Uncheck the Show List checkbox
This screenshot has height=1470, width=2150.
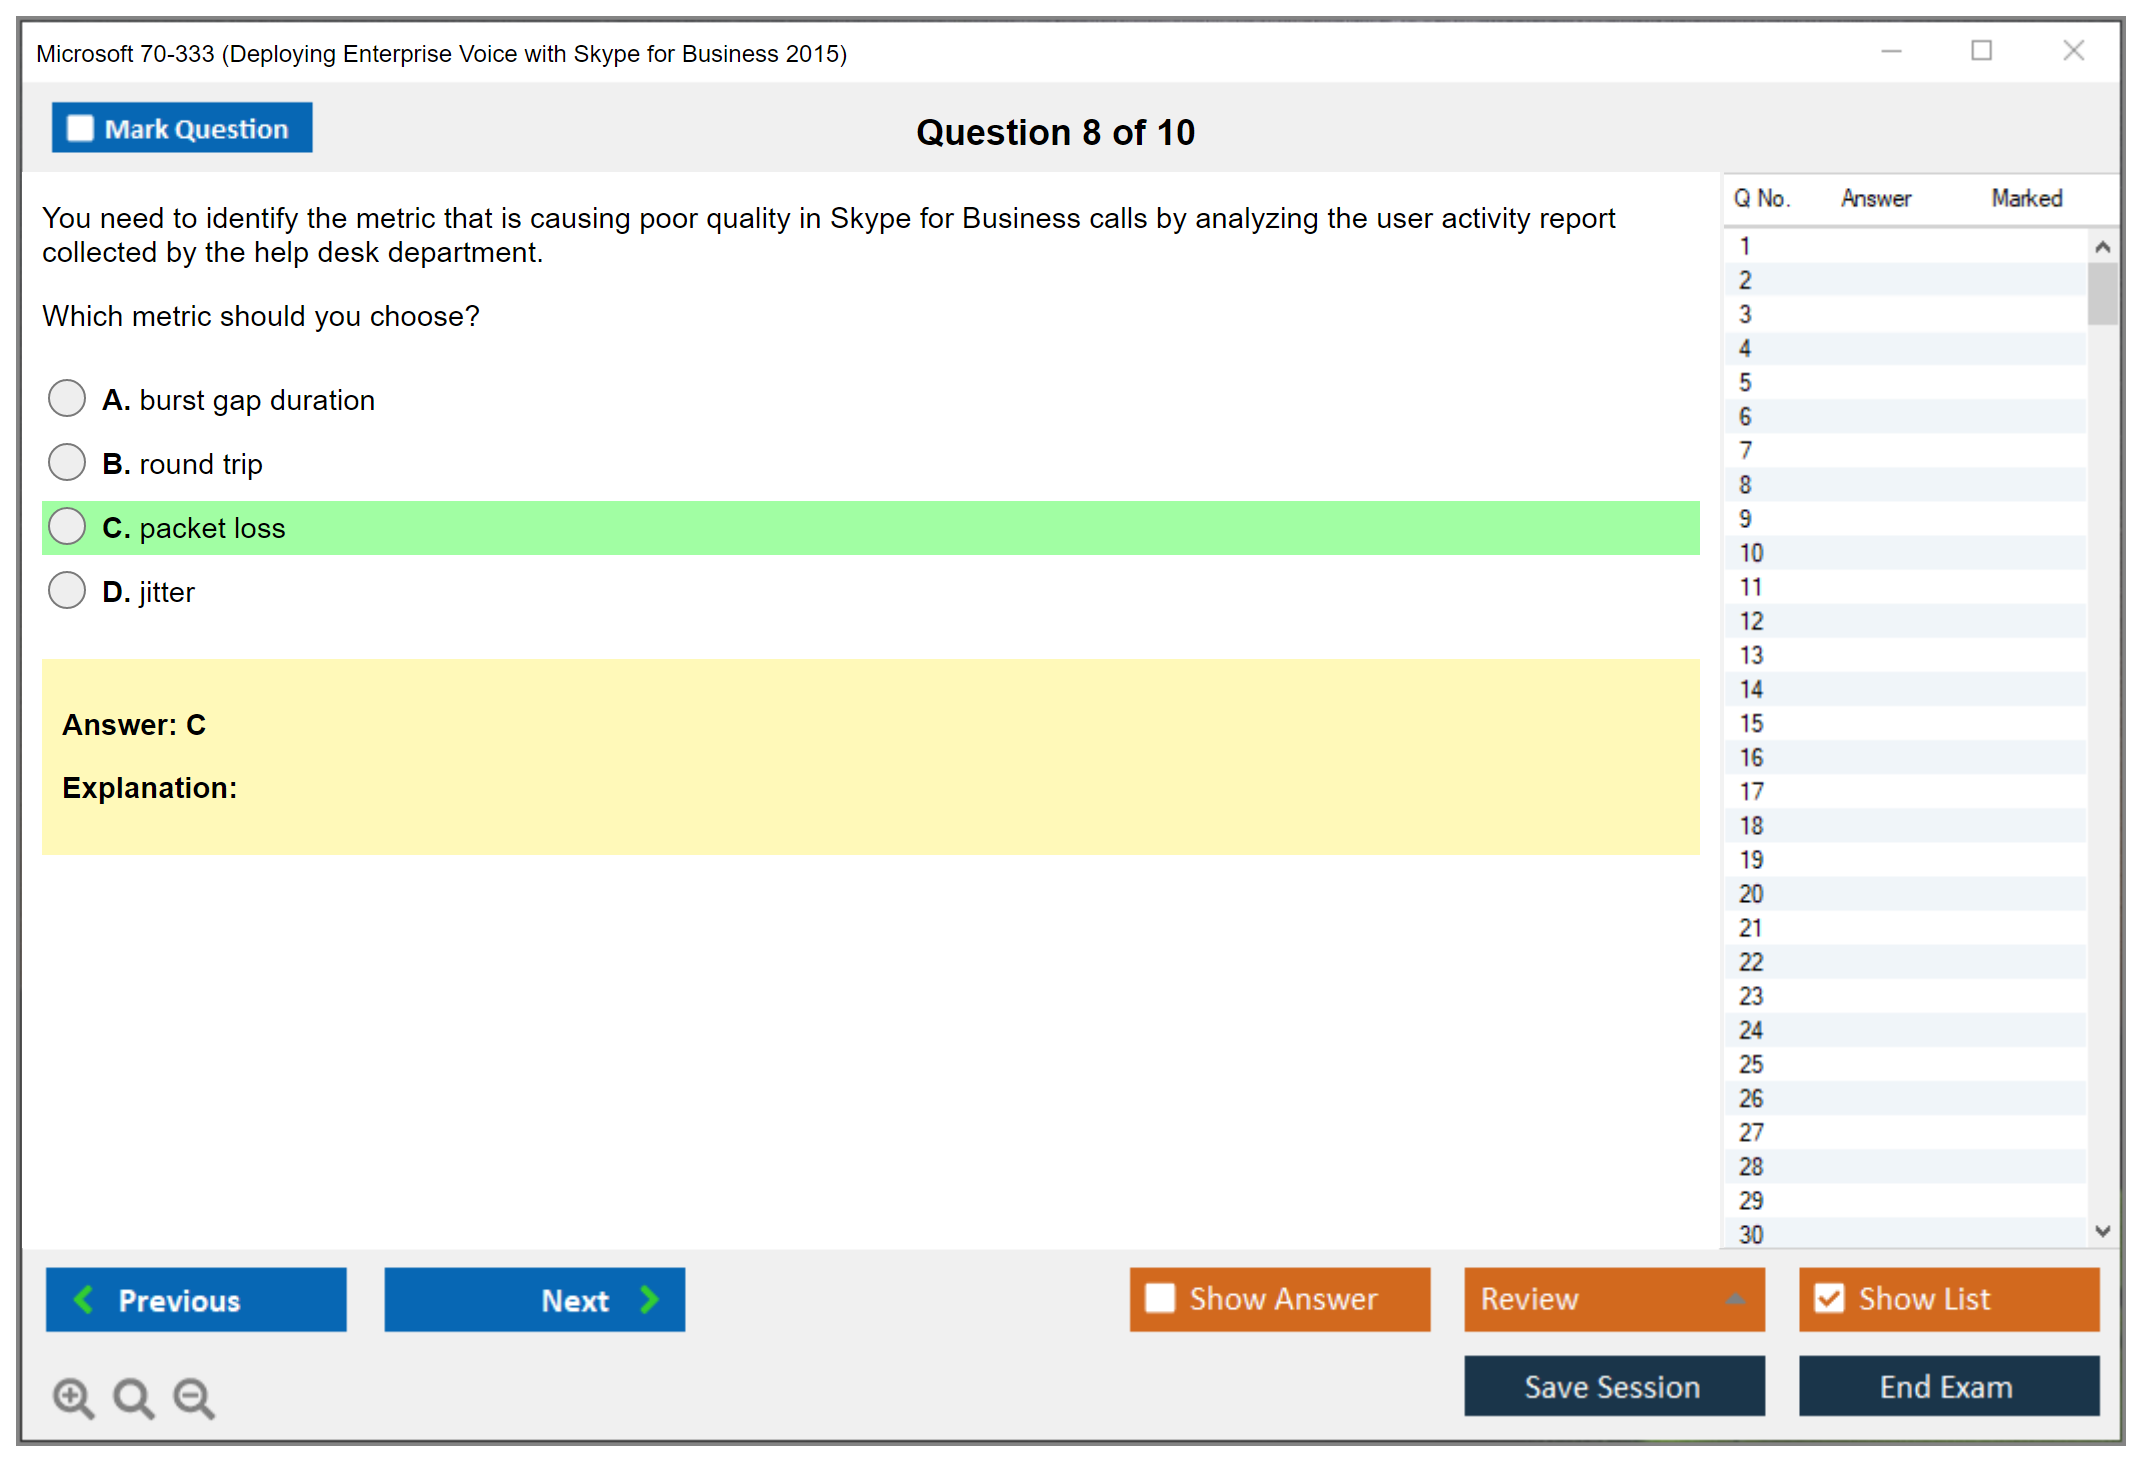coord(1829,1298)
